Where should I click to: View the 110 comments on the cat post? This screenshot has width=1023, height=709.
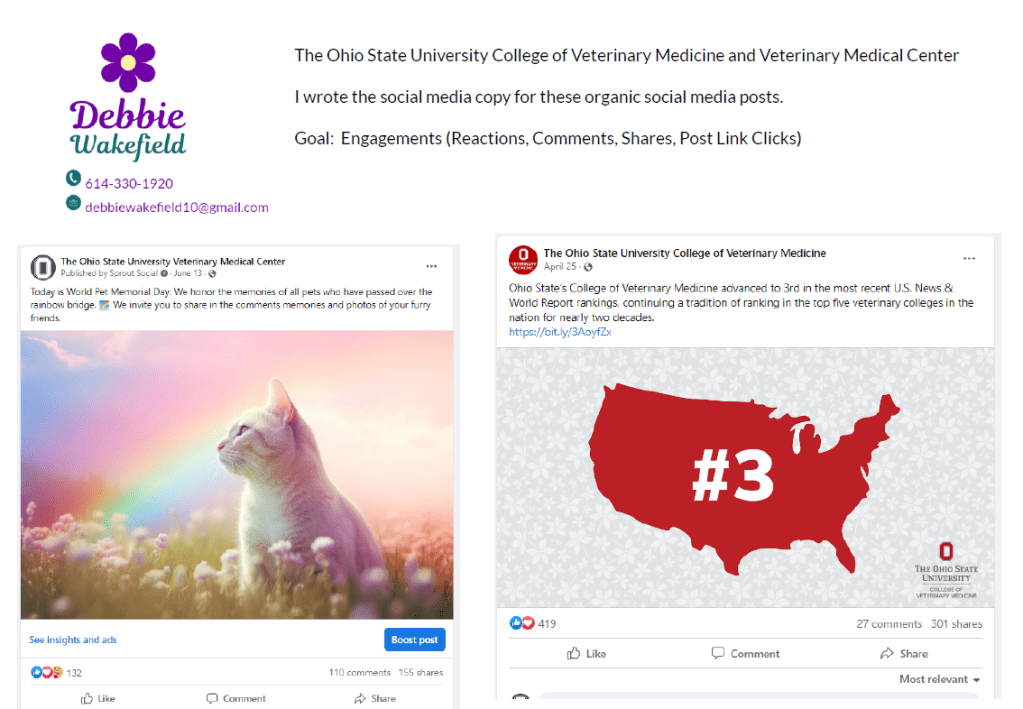(359, 673)
